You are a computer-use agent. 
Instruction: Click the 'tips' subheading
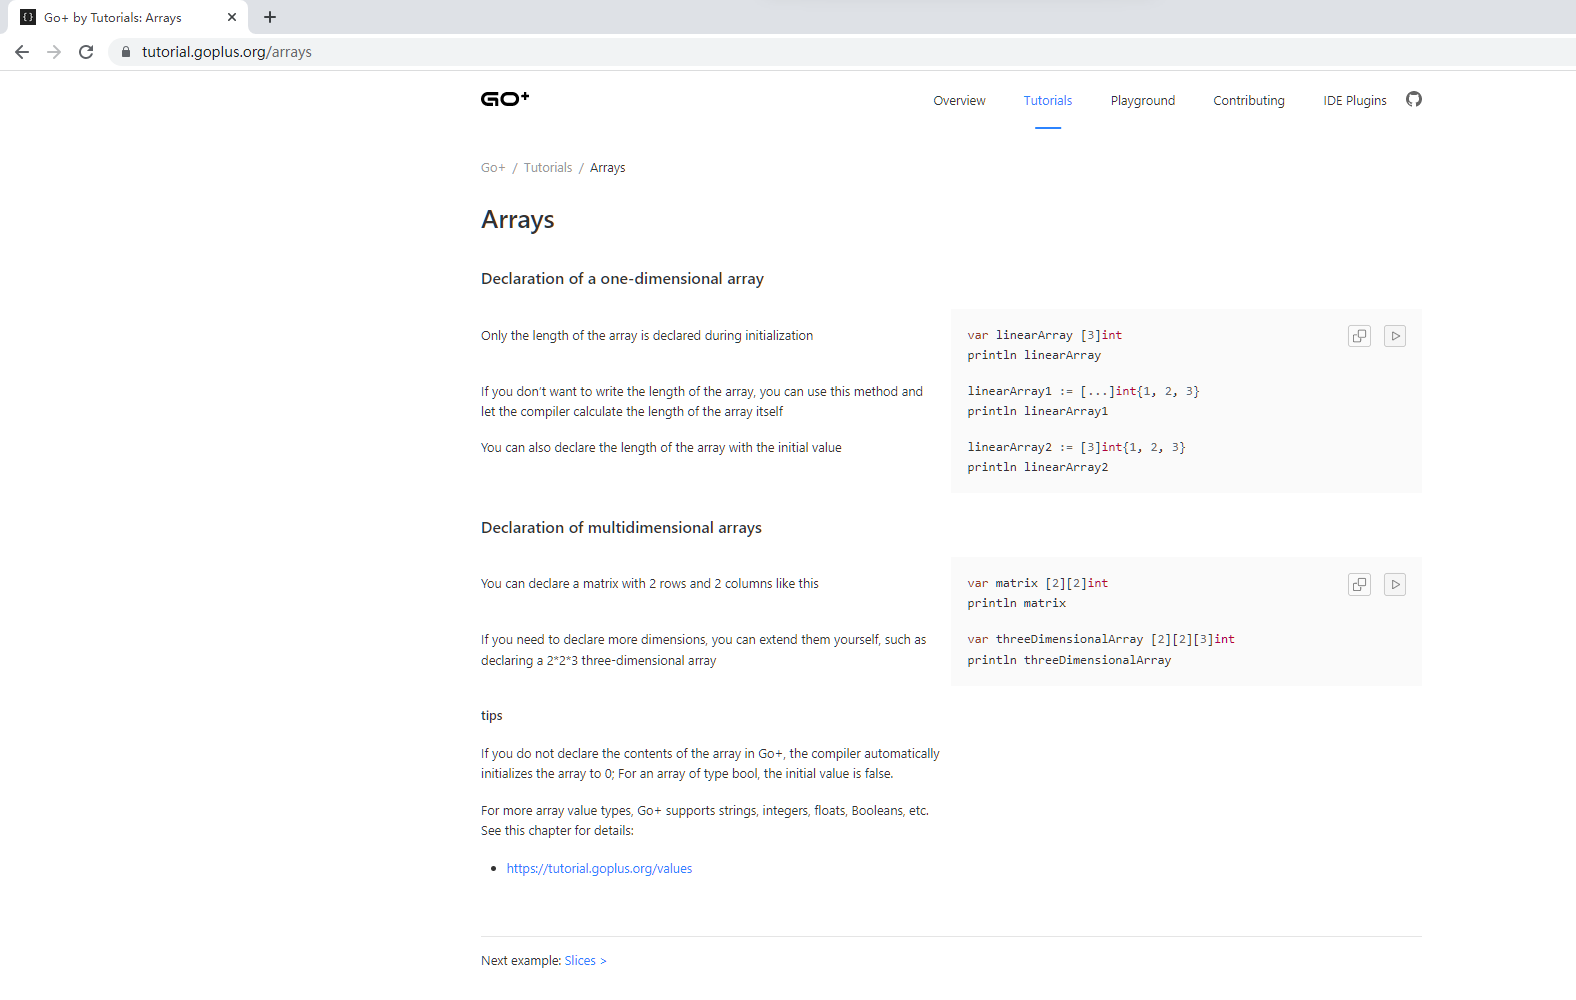tap(491, 716)
